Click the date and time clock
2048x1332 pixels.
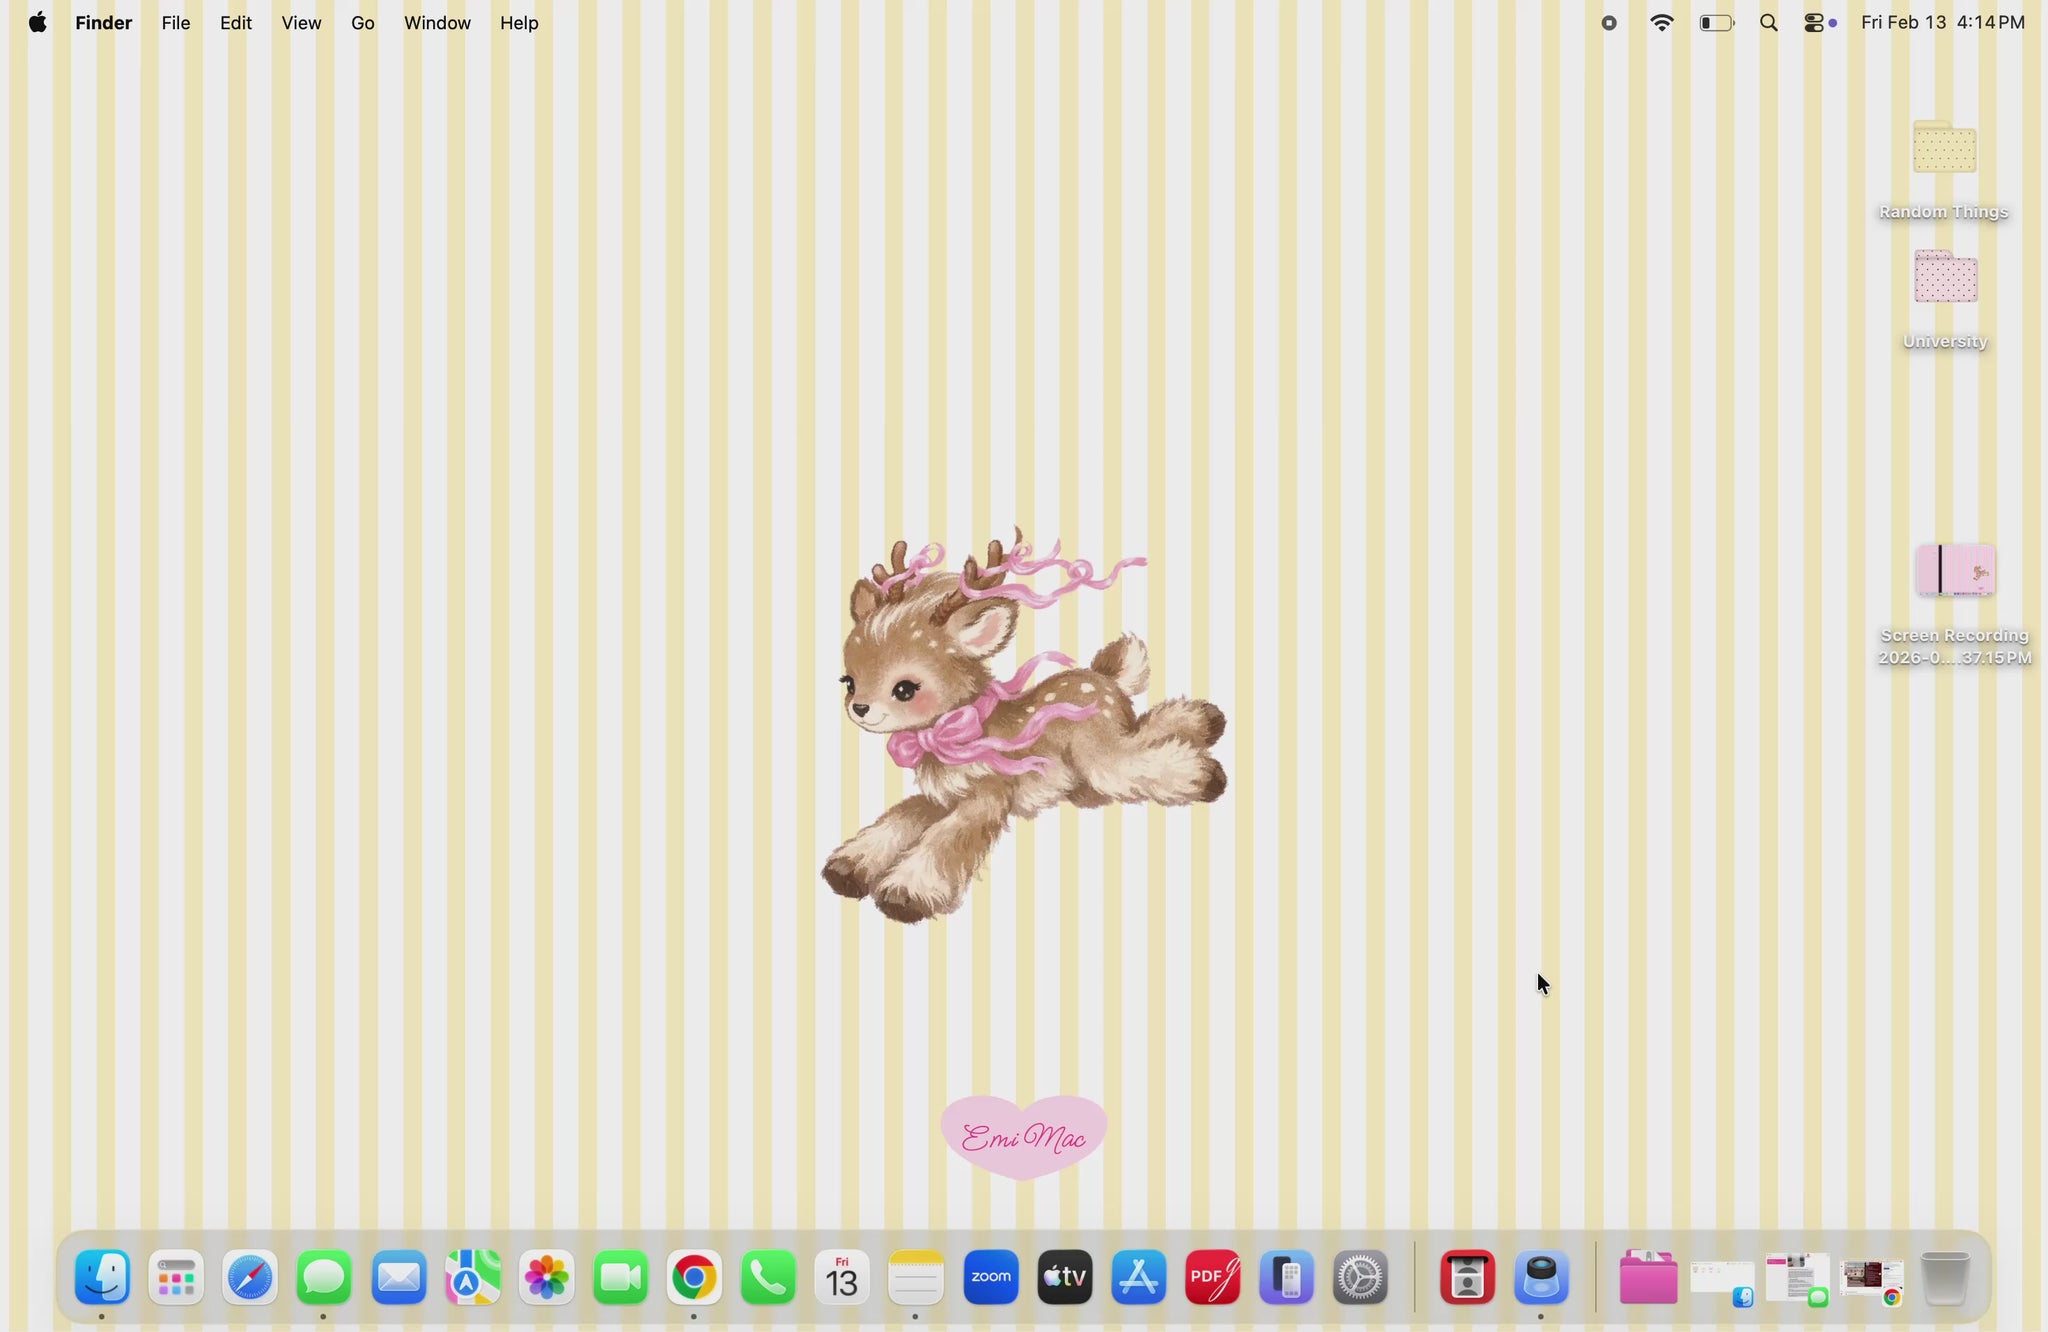pyautogui.click(x=1943, y=23)
